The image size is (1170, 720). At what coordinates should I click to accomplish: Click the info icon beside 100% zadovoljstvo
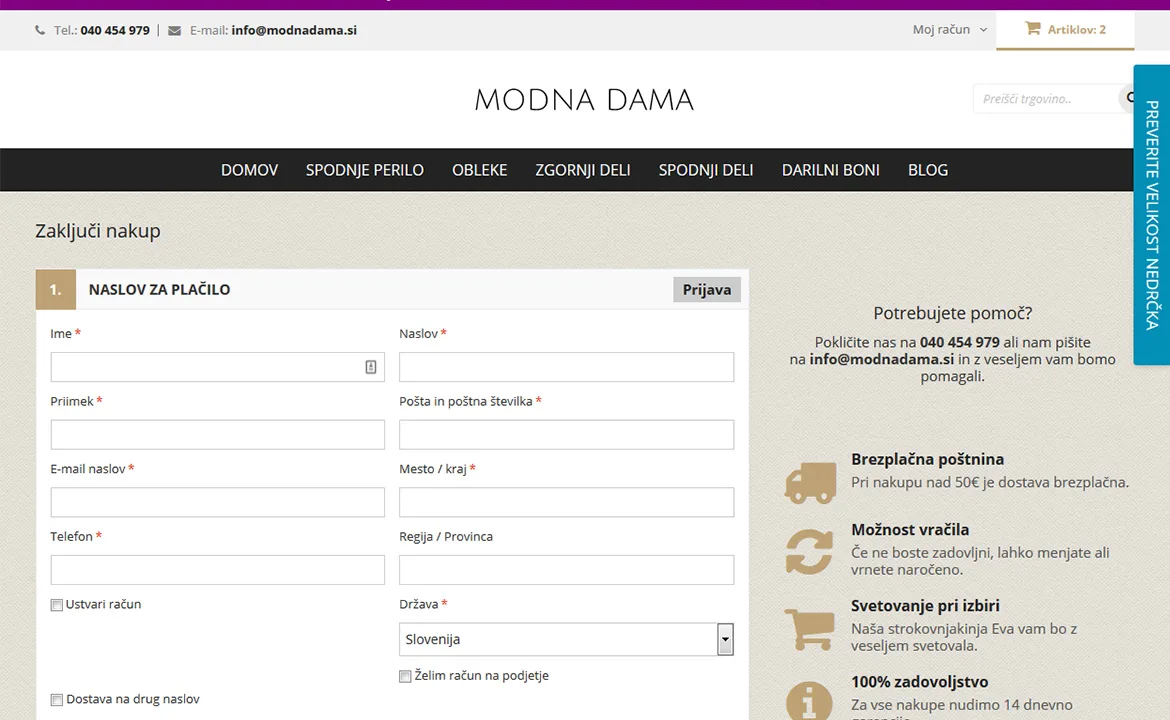pos(810,701)
